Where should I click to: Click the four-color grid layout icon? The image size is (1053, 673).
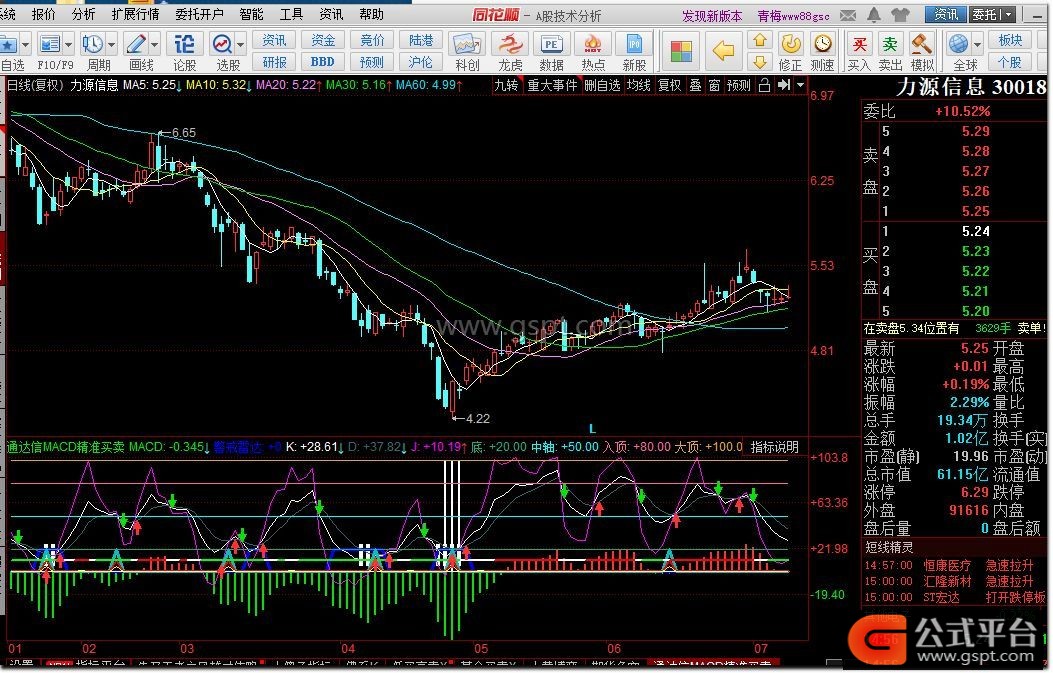tap(681, 51)
